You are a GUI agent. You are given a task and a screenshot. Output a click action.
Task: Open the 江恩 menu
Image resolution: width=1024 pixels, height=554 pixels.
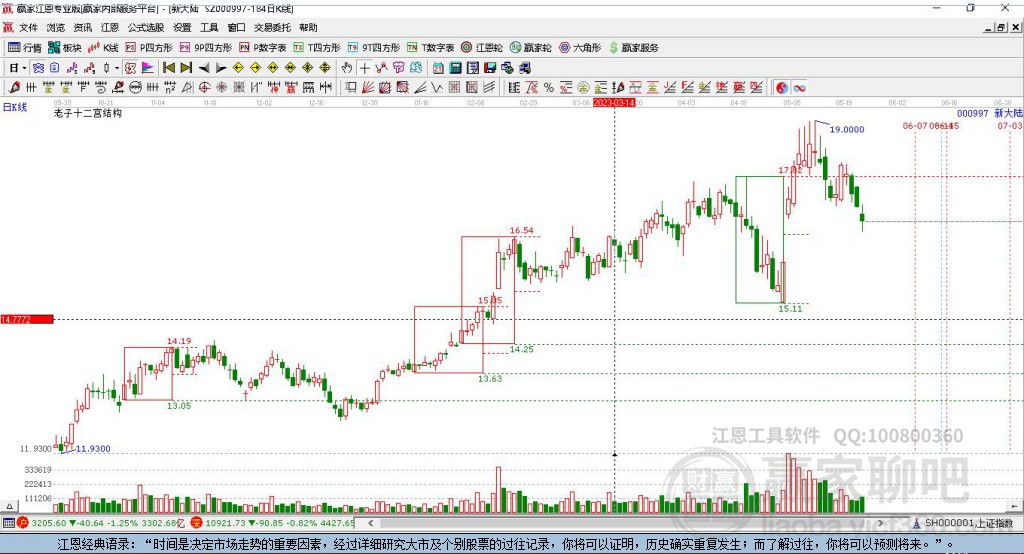[110, 27]
